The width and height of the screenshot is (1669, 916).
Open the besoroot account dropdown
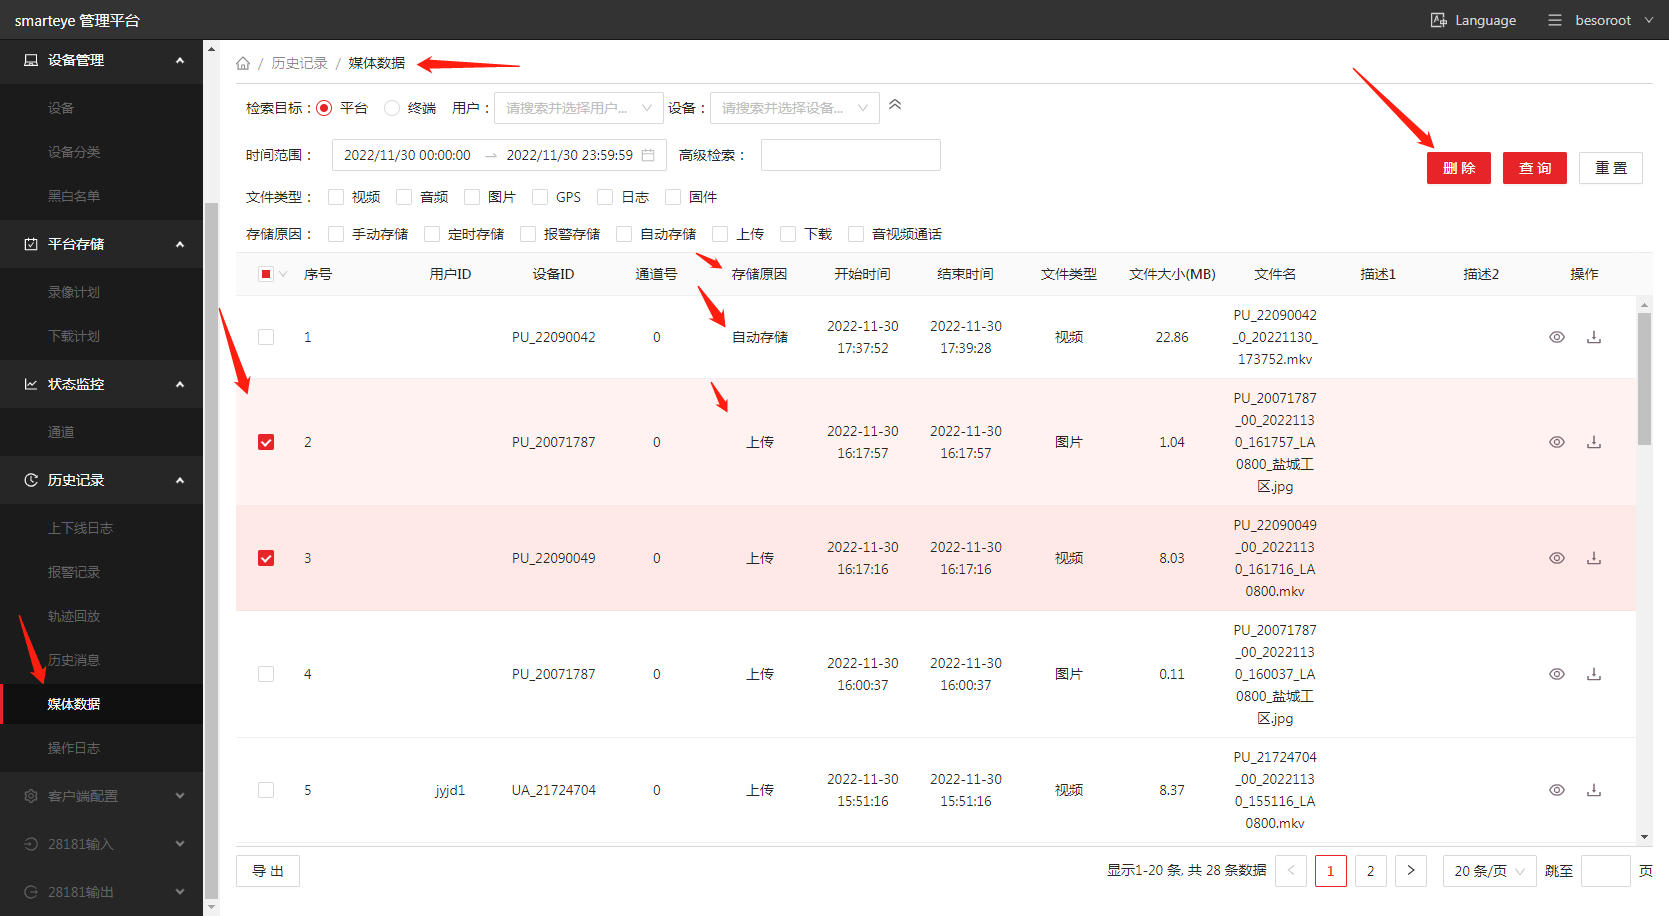point(1614,20)
